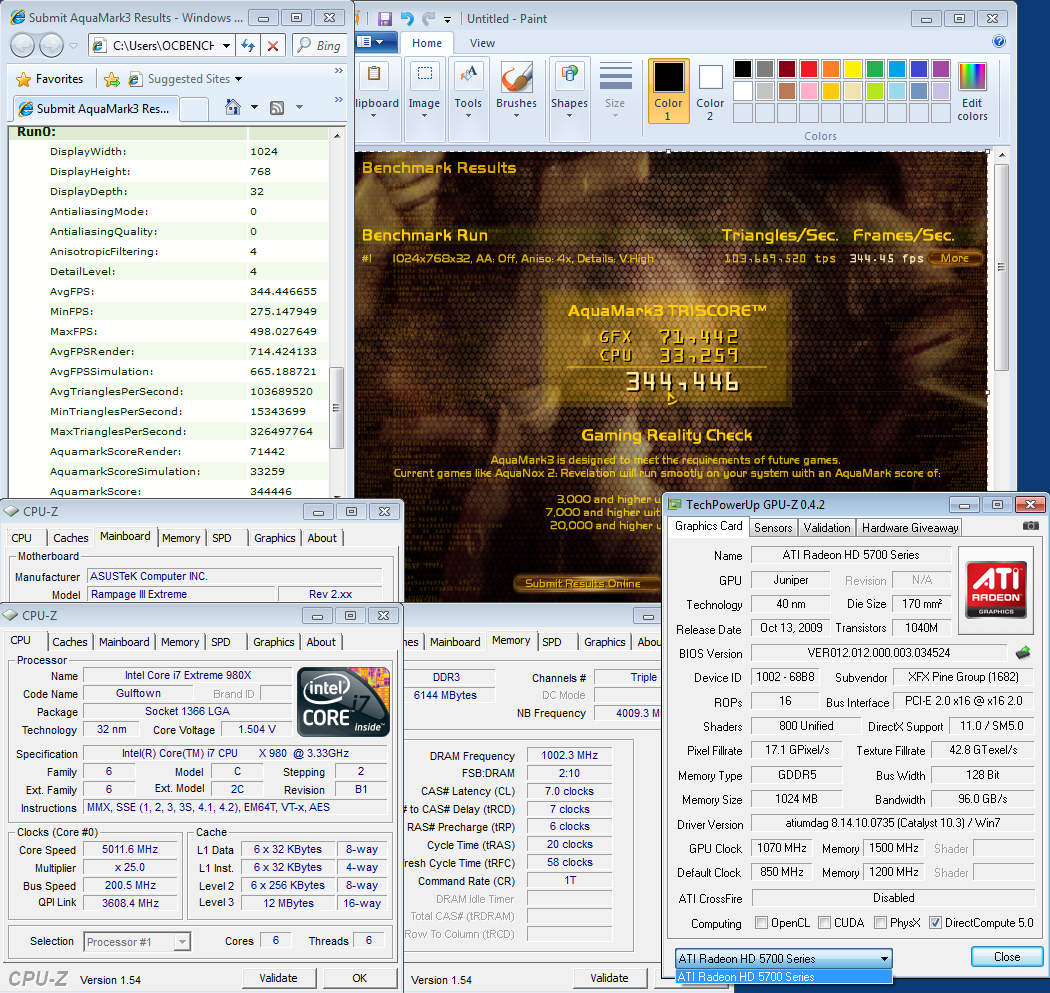Click the Image selection icon in Paint
The image size is (1050, 993).
pos(424,74)
